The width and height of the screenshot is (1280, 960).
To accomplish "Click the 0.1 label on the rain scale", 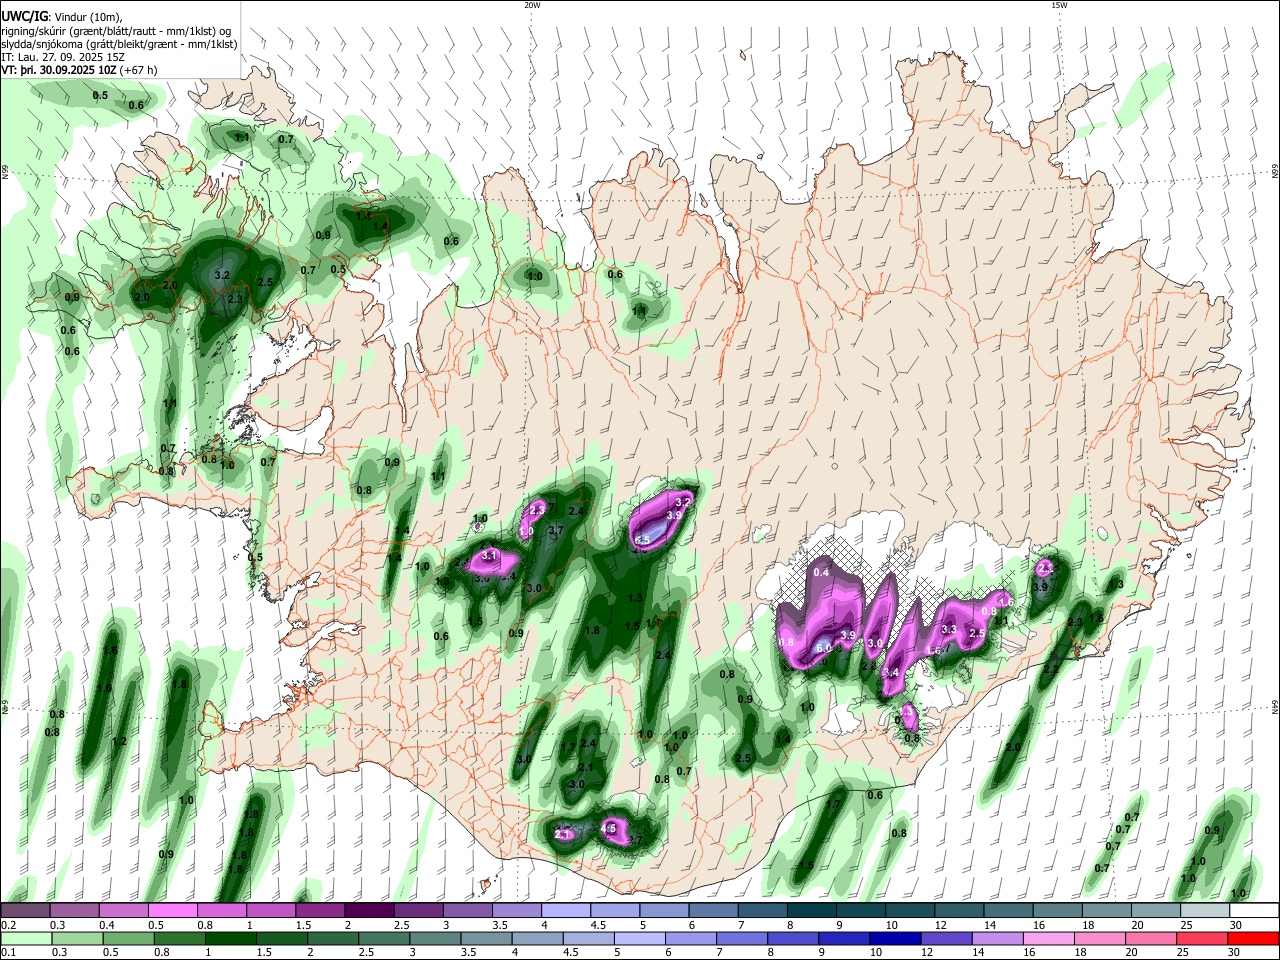I will (8, 952).
